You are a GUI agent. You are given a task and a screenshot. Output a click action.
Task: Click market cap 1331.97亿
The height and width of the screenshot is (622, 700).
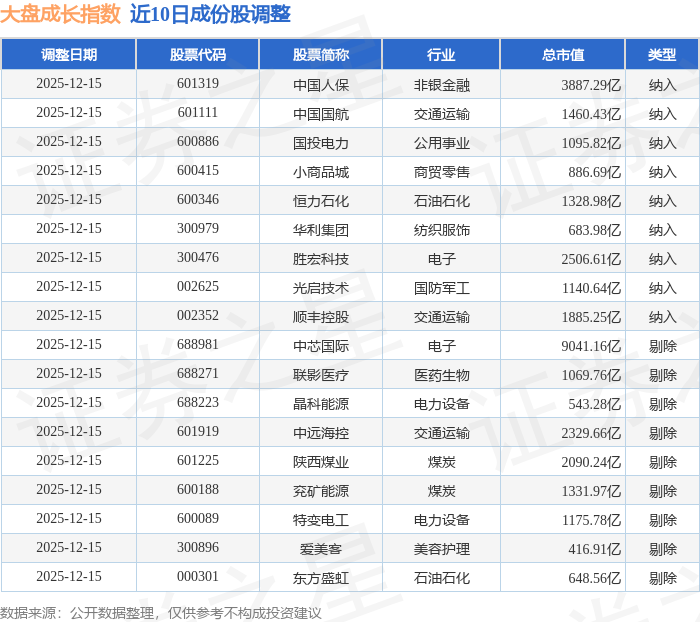point(591,491)
